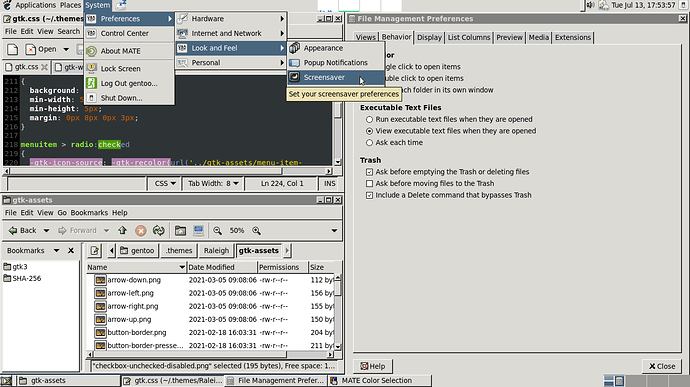This screenshot has height=387, width=690.
Task: Expand the Back history dropdown arrow
Action: (46, 231)
